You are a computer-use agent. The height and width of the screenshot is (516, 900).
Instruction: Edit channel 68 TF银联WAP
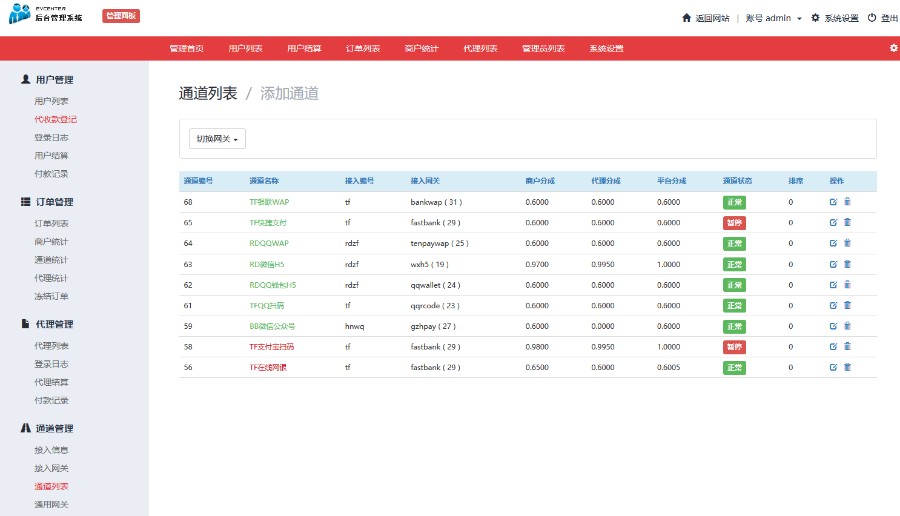tap(833, 202)
